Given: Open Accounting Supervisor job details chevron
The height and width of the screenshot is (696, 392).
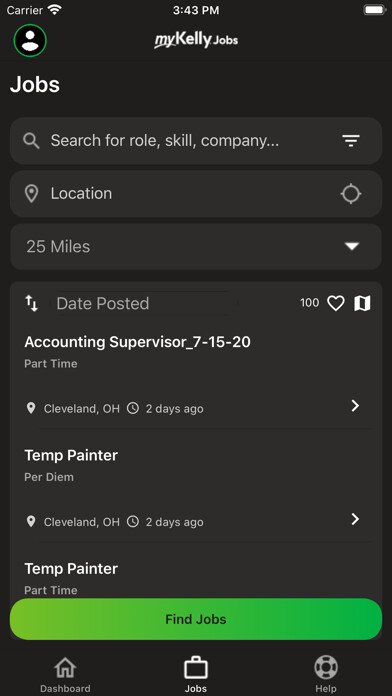Looking at the screenshot, I should tap(355, 406).
